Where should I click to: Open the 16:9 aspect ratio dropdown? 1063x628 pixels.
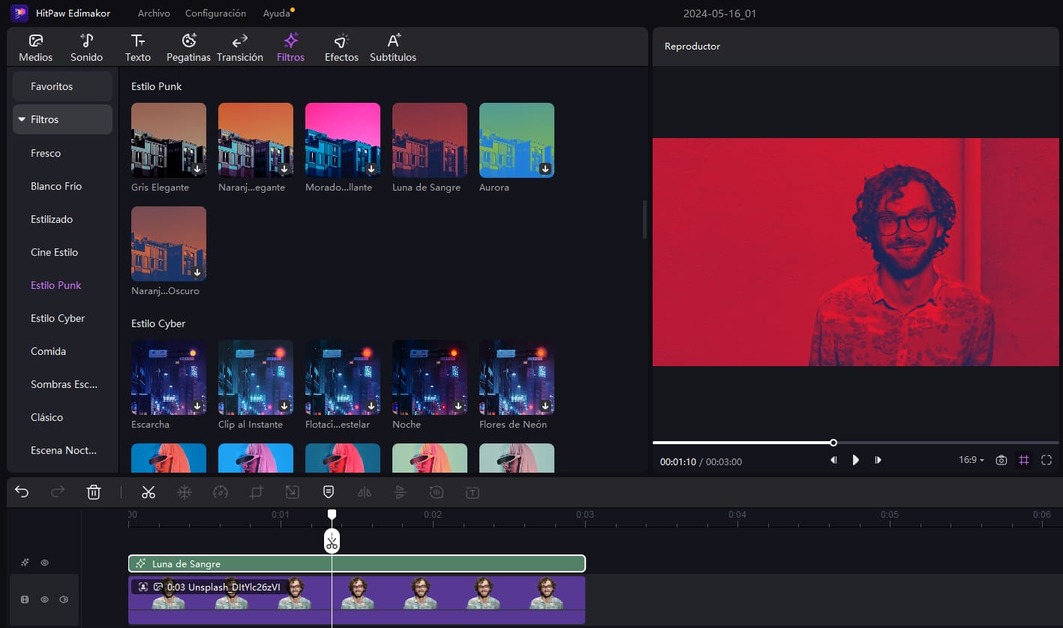tap(969, 460)
